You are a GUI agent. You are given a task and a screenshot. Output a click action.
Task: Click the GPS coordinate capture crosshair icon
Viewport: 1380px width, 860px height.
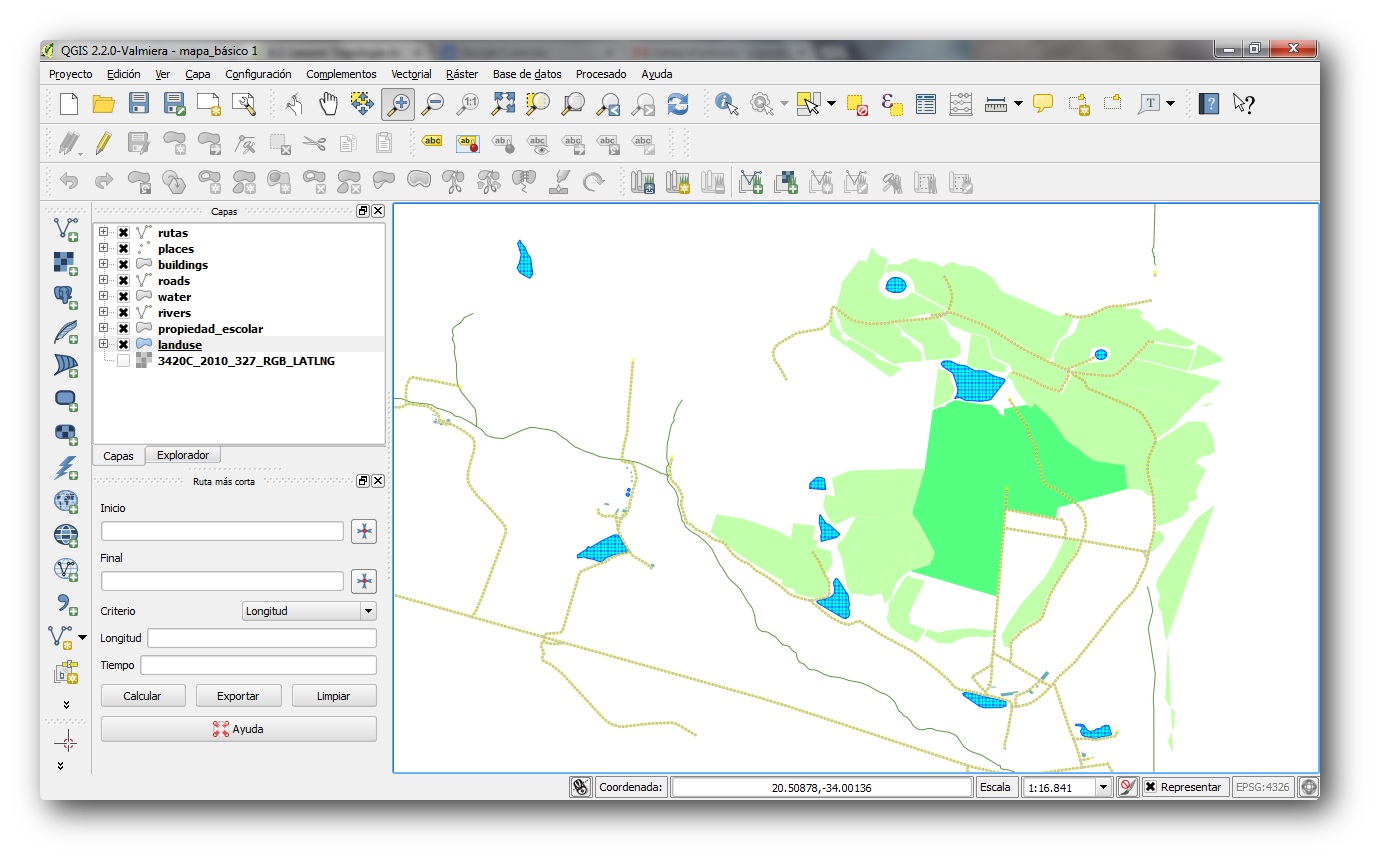pos(67,740)
